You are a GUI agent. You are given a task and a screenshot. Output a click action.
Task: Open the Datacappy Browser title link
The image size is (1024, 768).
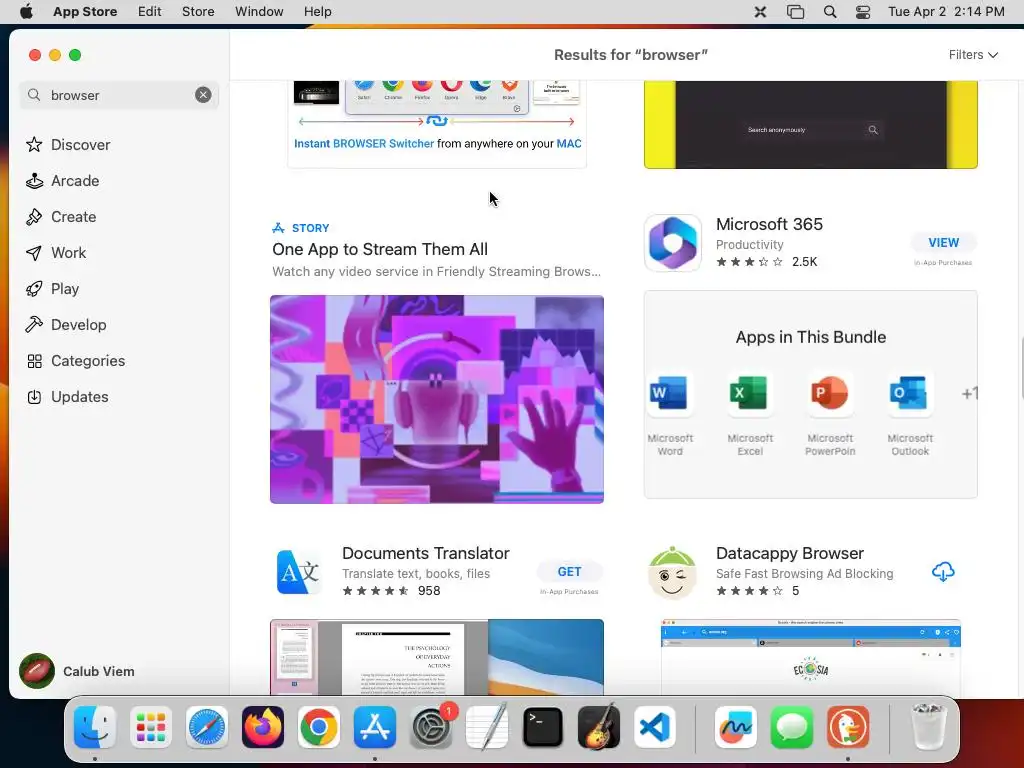(x=790, y=553)
